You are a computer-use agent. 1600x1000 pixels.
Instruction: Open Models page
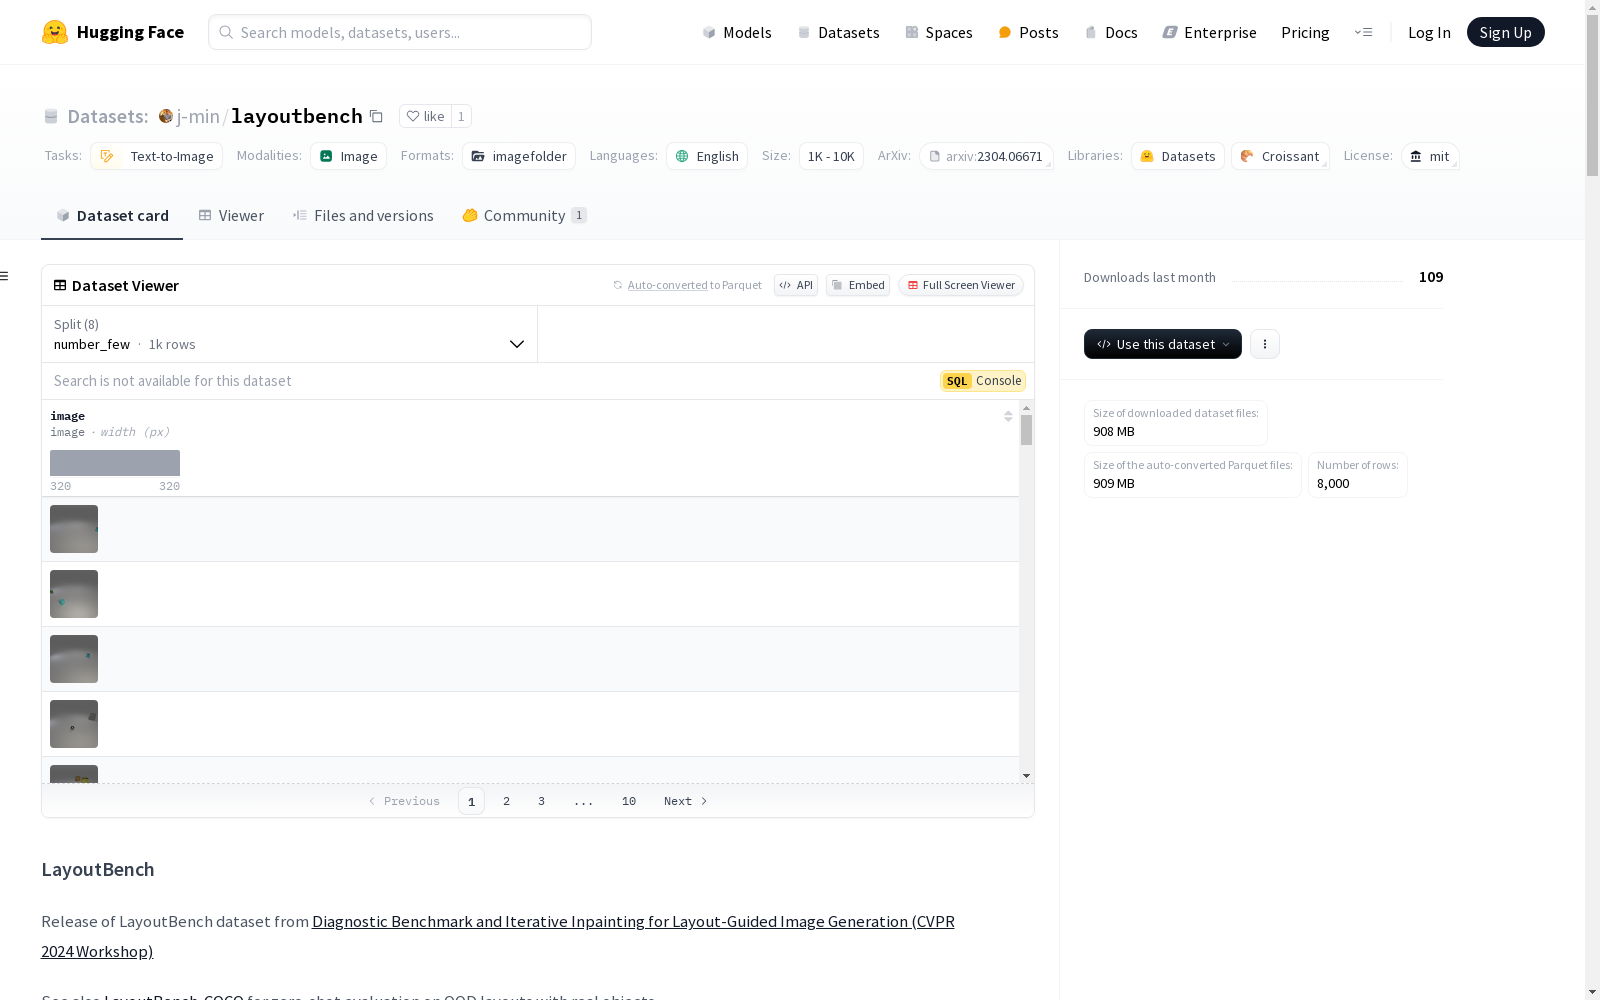click(x=737, y=32)
